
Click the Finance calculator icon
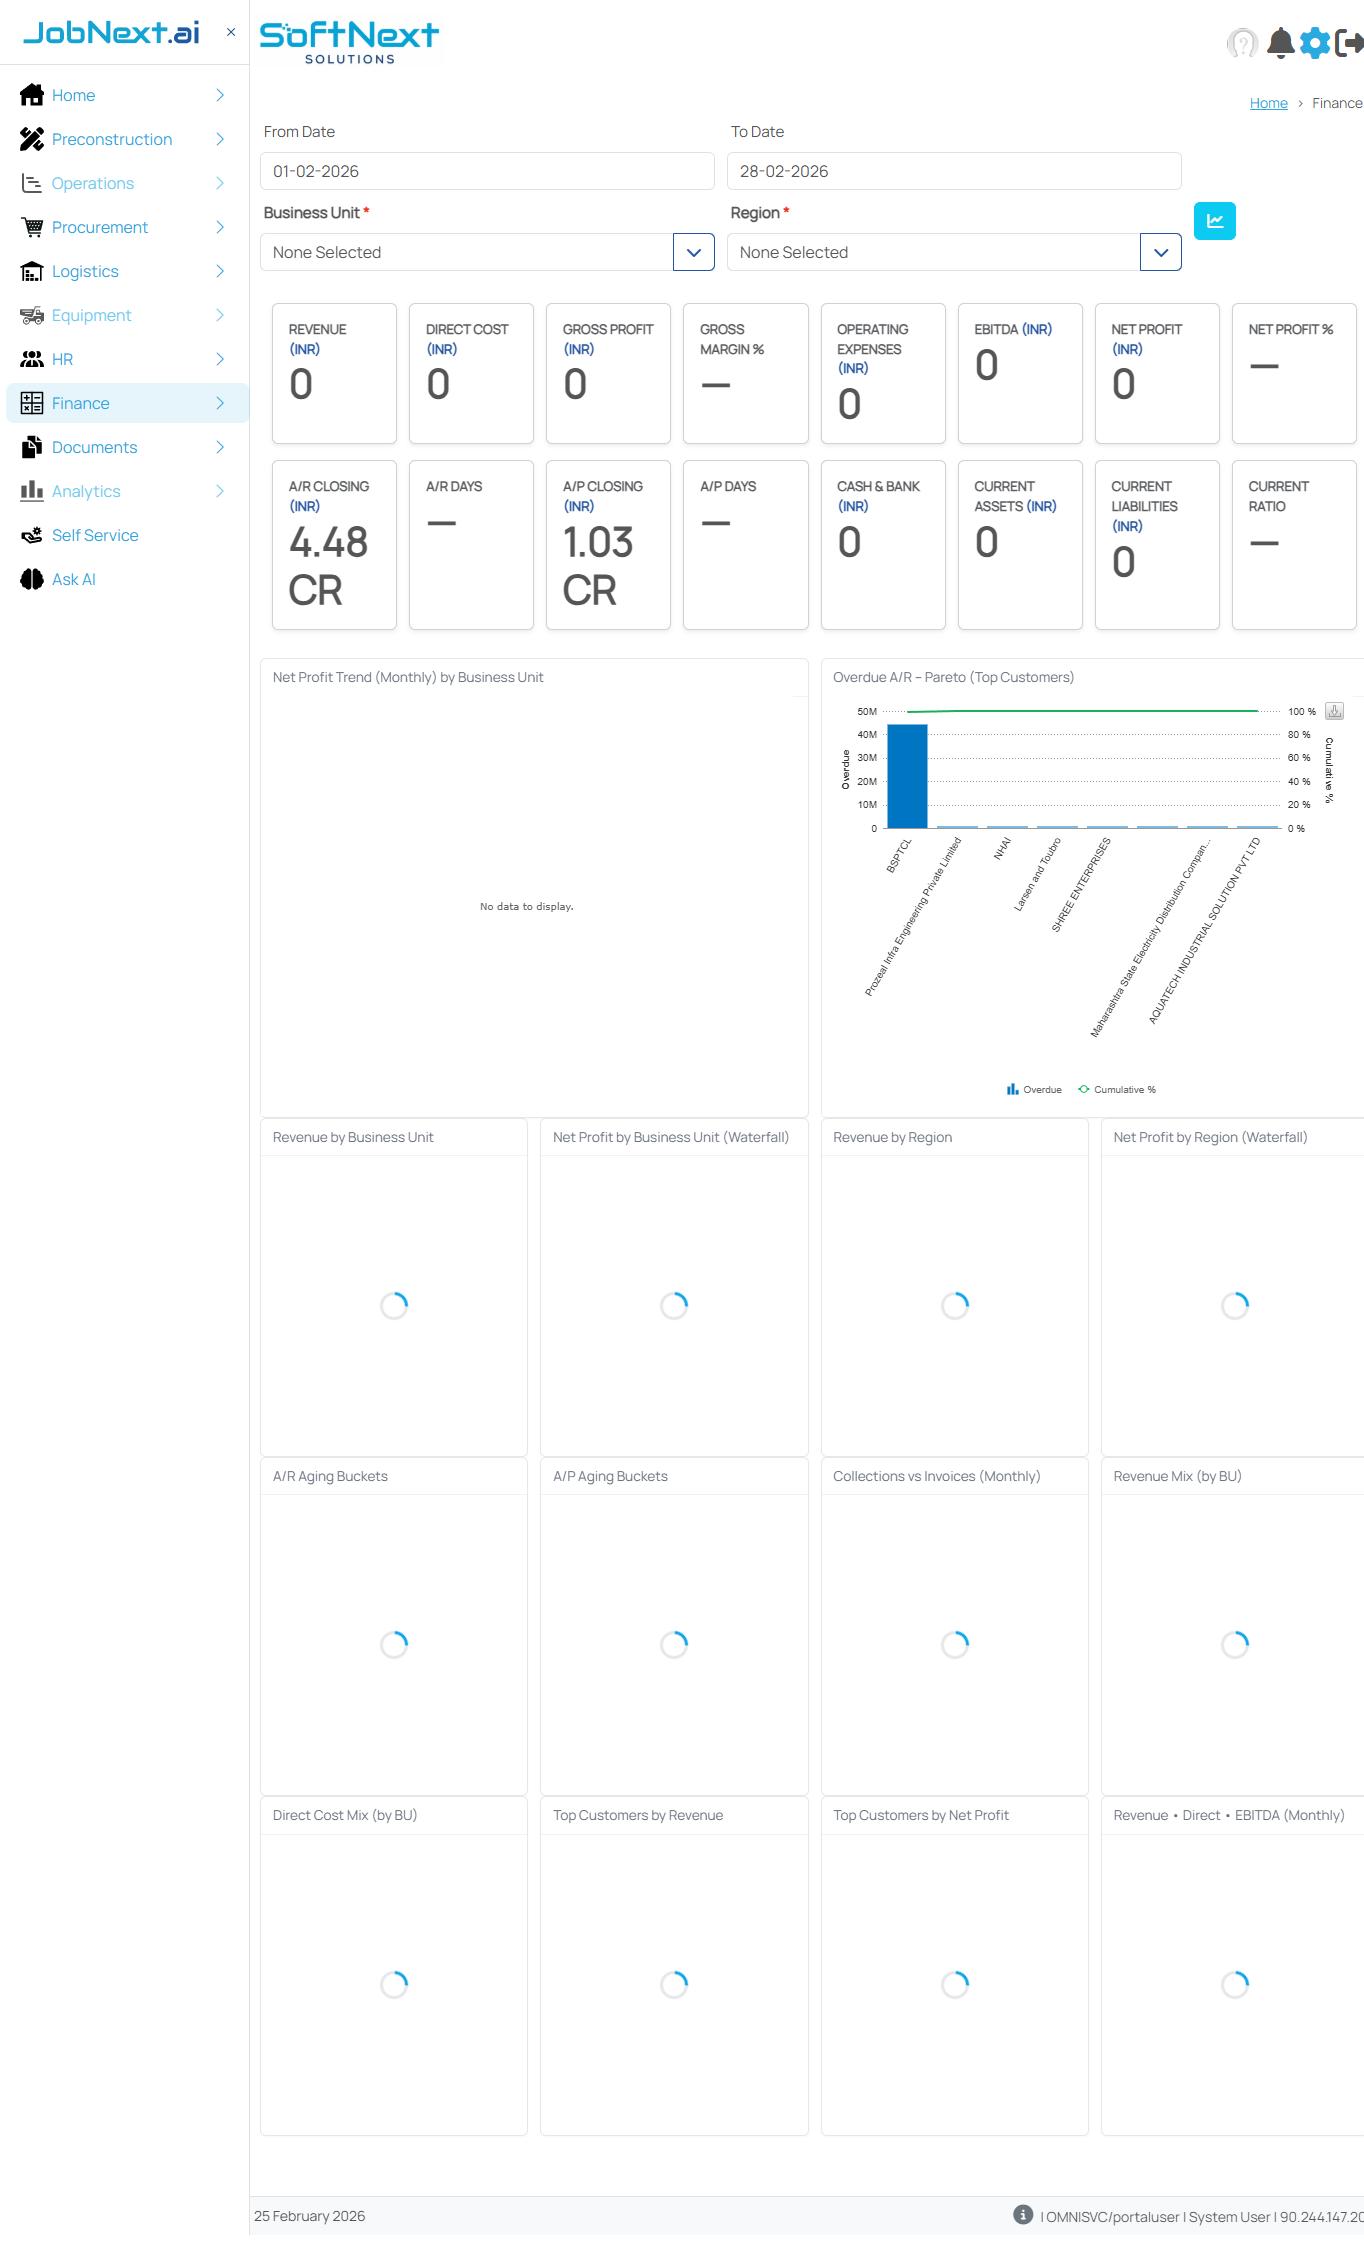[32, 403]
